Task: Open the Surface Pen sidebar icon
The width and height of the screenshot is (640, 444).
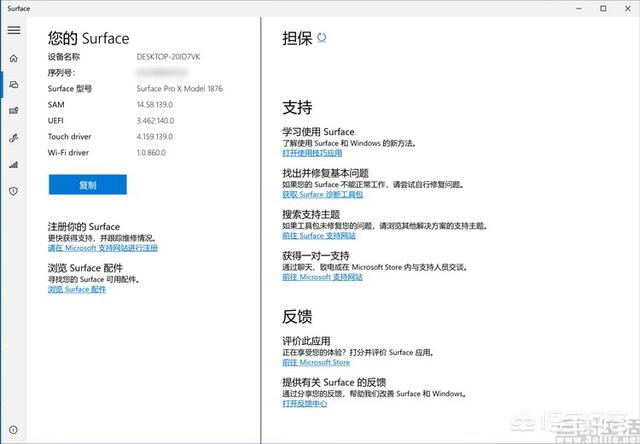Action: [x=14, y=137]
